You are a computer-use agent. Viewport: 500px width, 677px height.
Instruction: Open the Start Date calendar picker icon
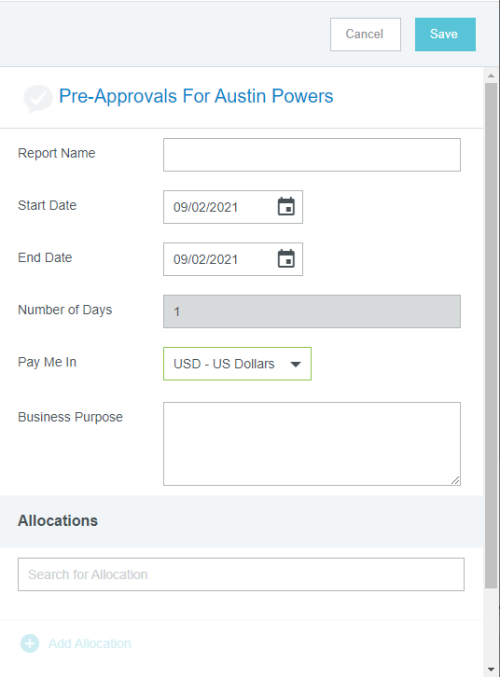click(286, 206)
